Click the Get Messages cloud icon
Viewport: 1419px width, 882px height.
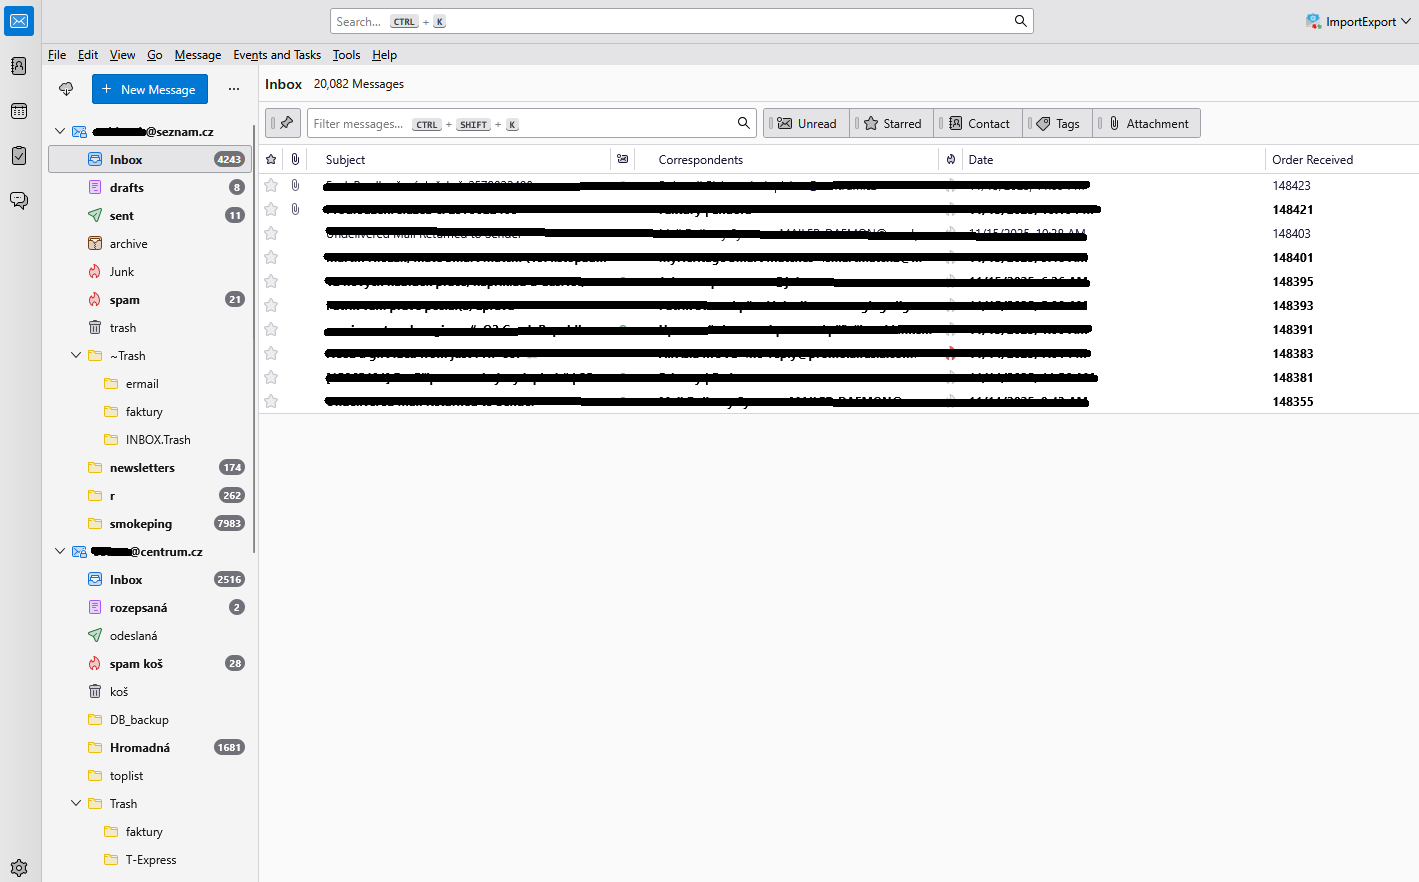coord(66,89)
